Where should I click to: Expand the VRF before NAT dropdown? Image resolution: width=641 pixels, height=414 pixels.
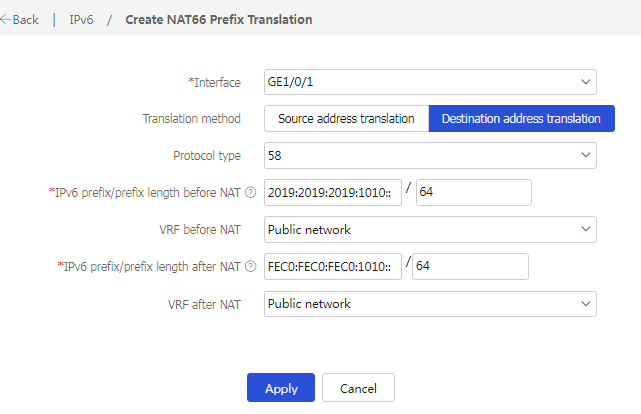[x=430, y=229]
